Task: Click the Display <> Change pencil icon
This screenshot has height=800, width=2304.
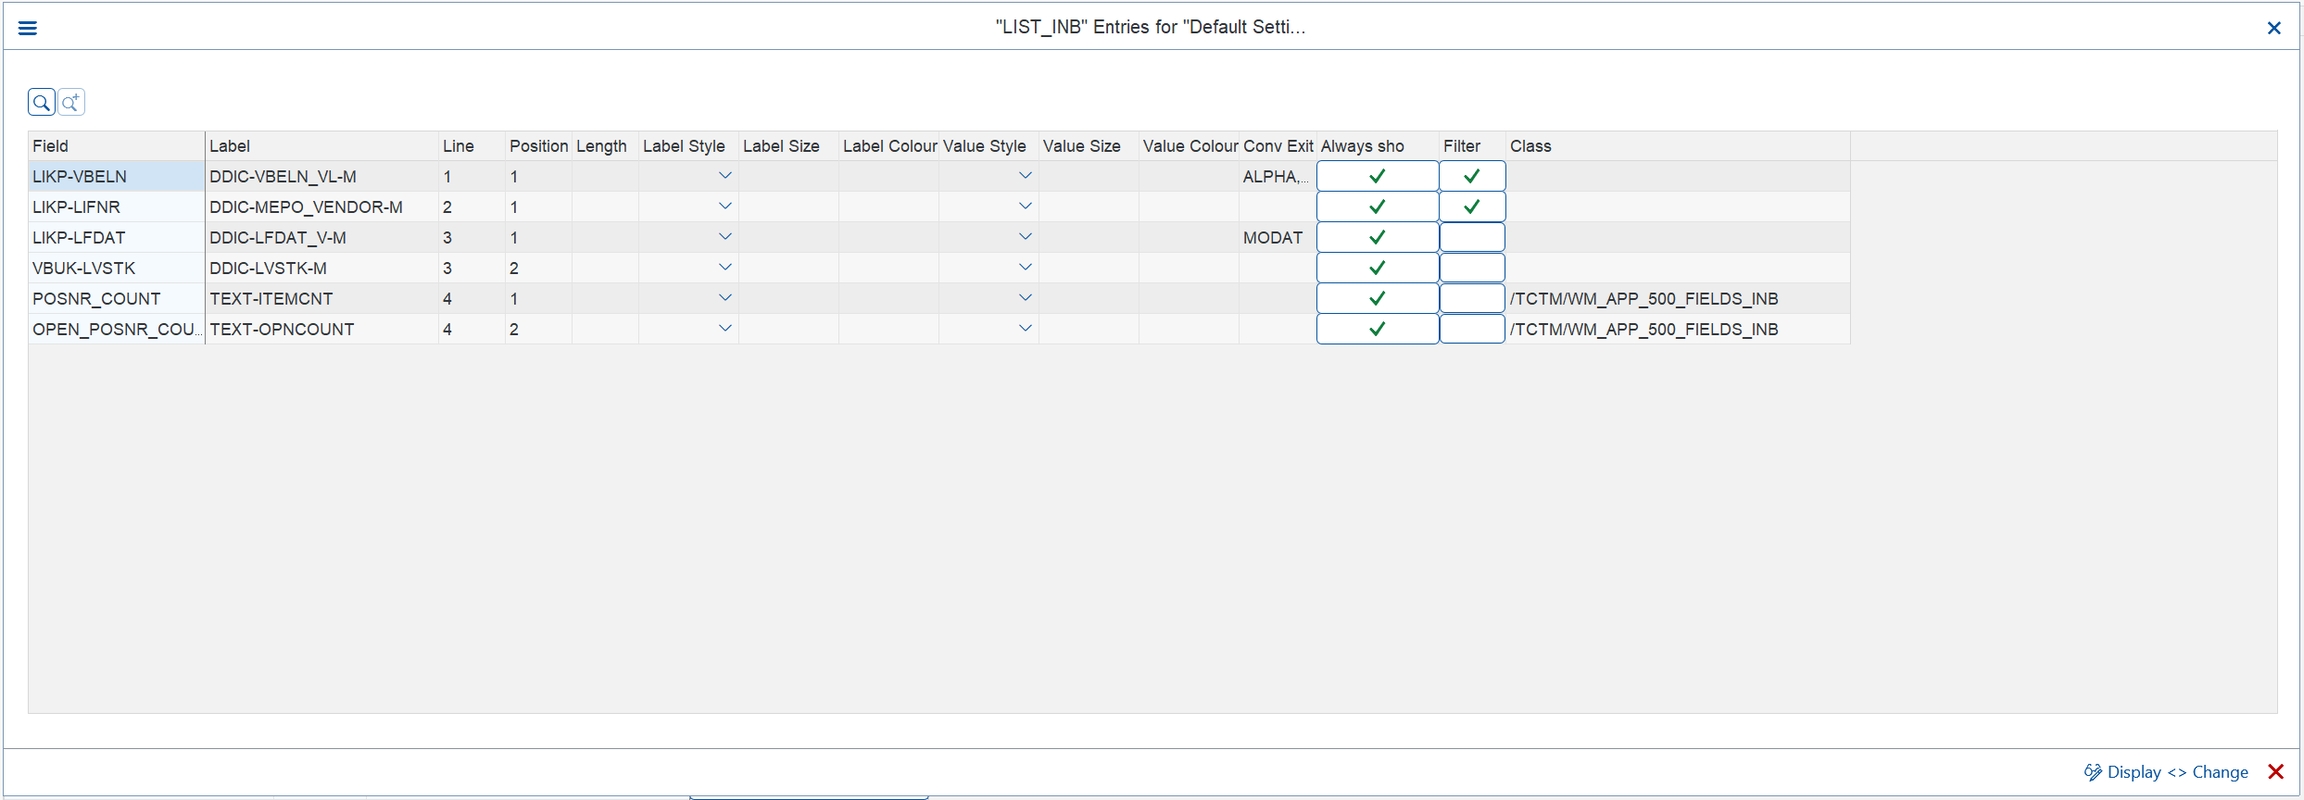Action: pyautogui.click(x=2092, y=772)
